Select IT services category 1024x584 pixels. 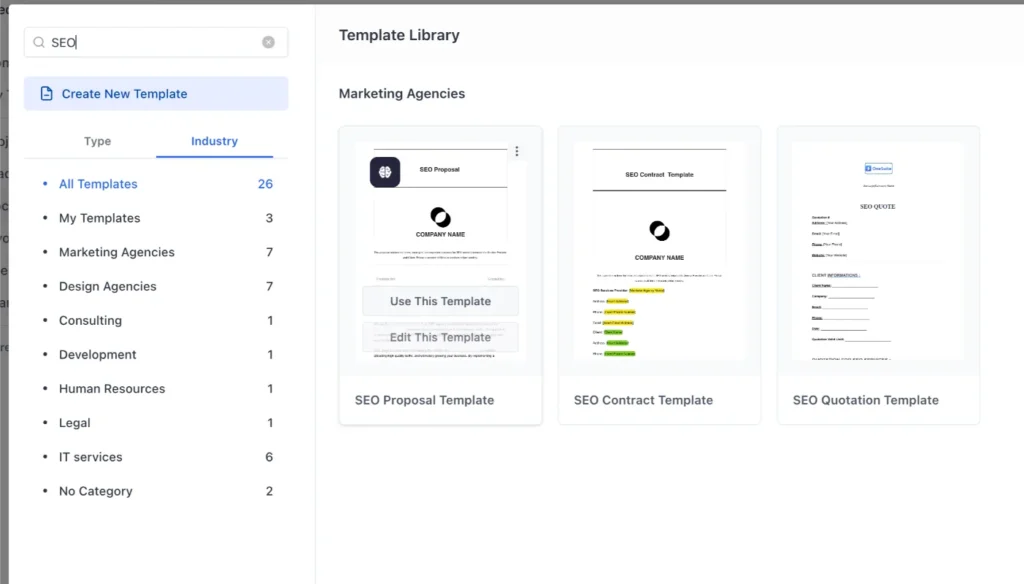click(x=90, y=457)
